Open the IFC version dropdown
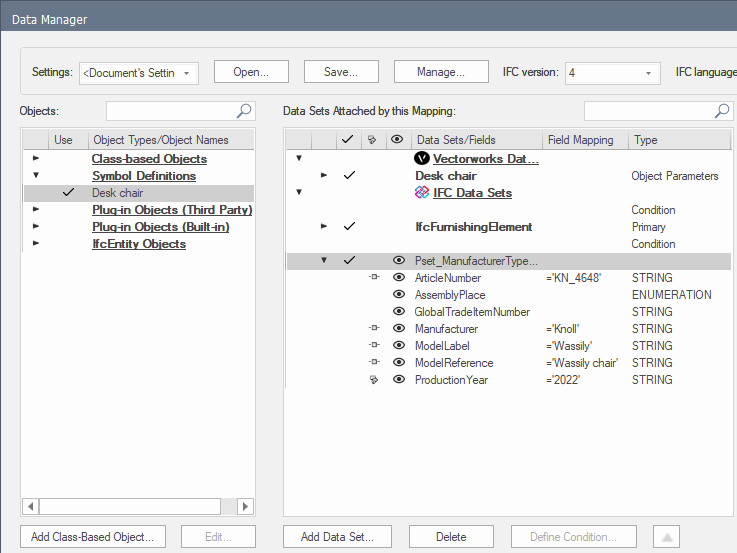 coord(612,73)
